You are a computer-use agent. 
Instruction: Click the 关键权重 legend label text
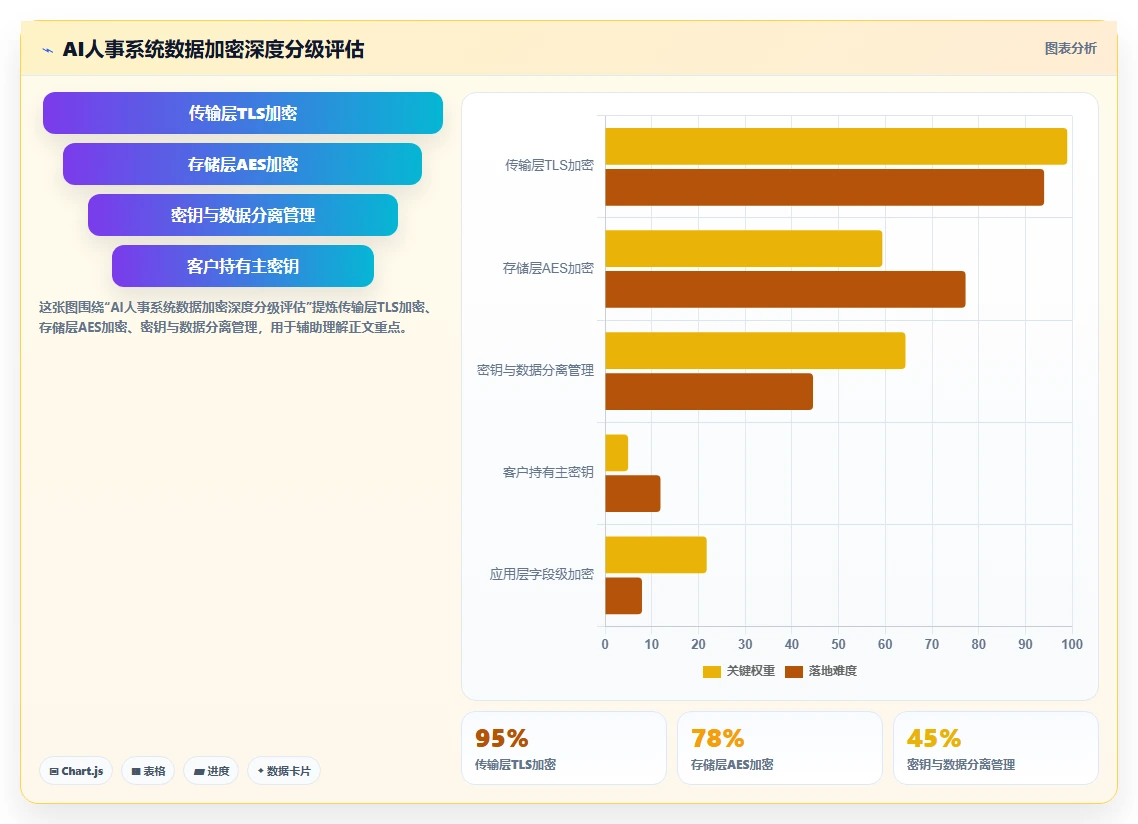[x=750, y=671]
